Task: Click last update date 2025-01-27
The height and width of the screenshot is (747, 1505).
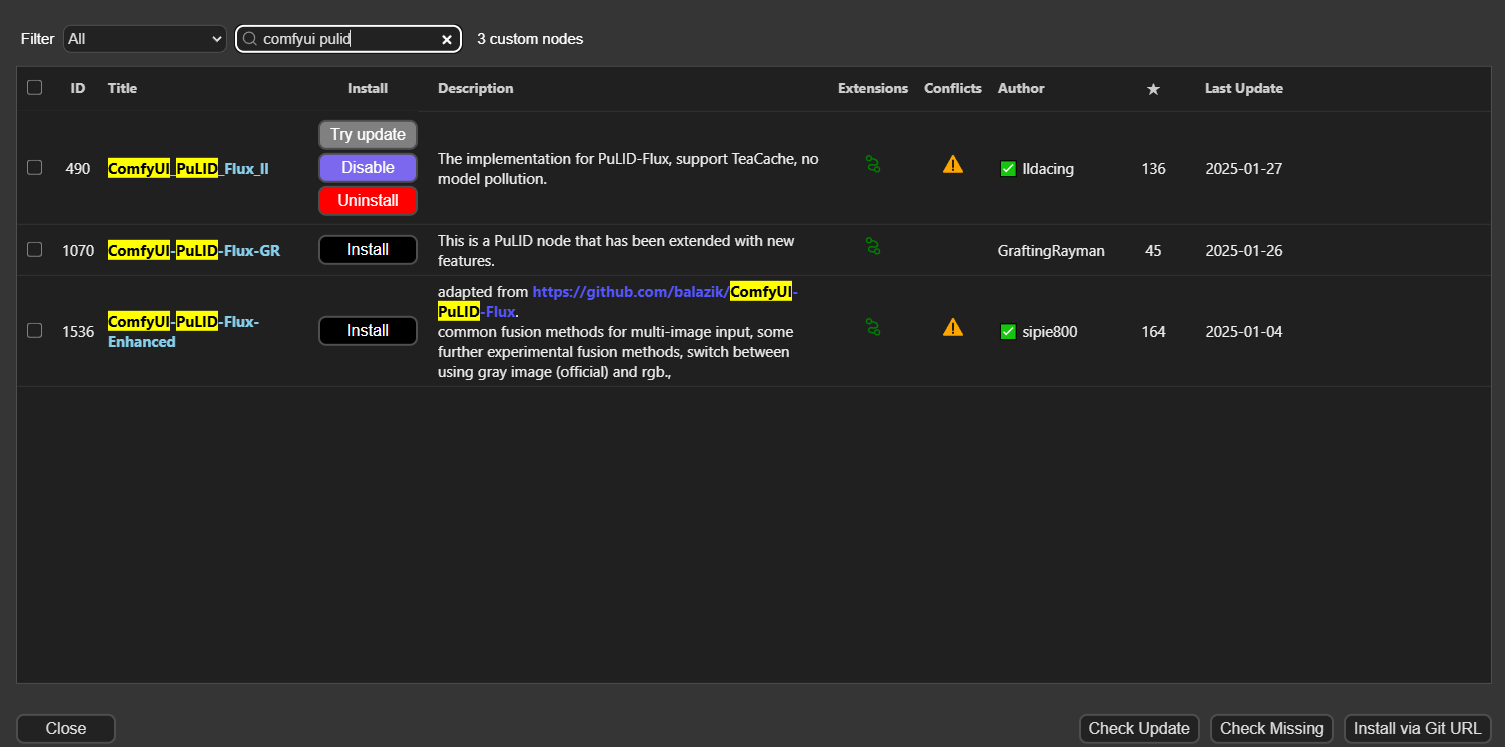Action: pos(1243,169)
